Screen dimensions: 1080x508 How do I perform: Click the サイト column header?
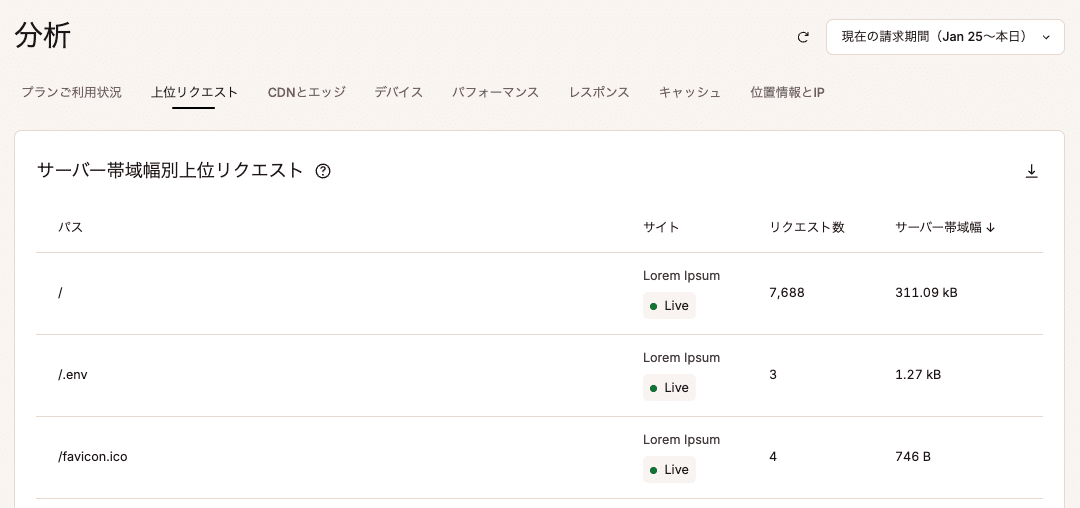661,227
